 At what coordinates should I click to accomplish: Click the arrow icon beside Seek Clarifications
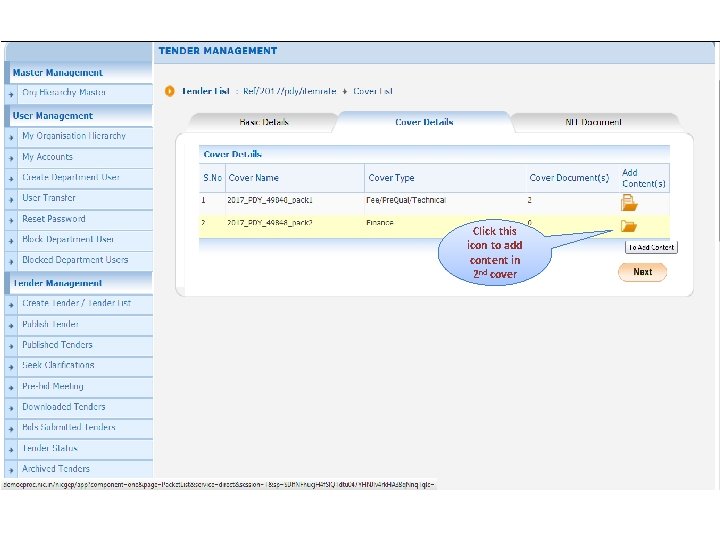[11, 367]
